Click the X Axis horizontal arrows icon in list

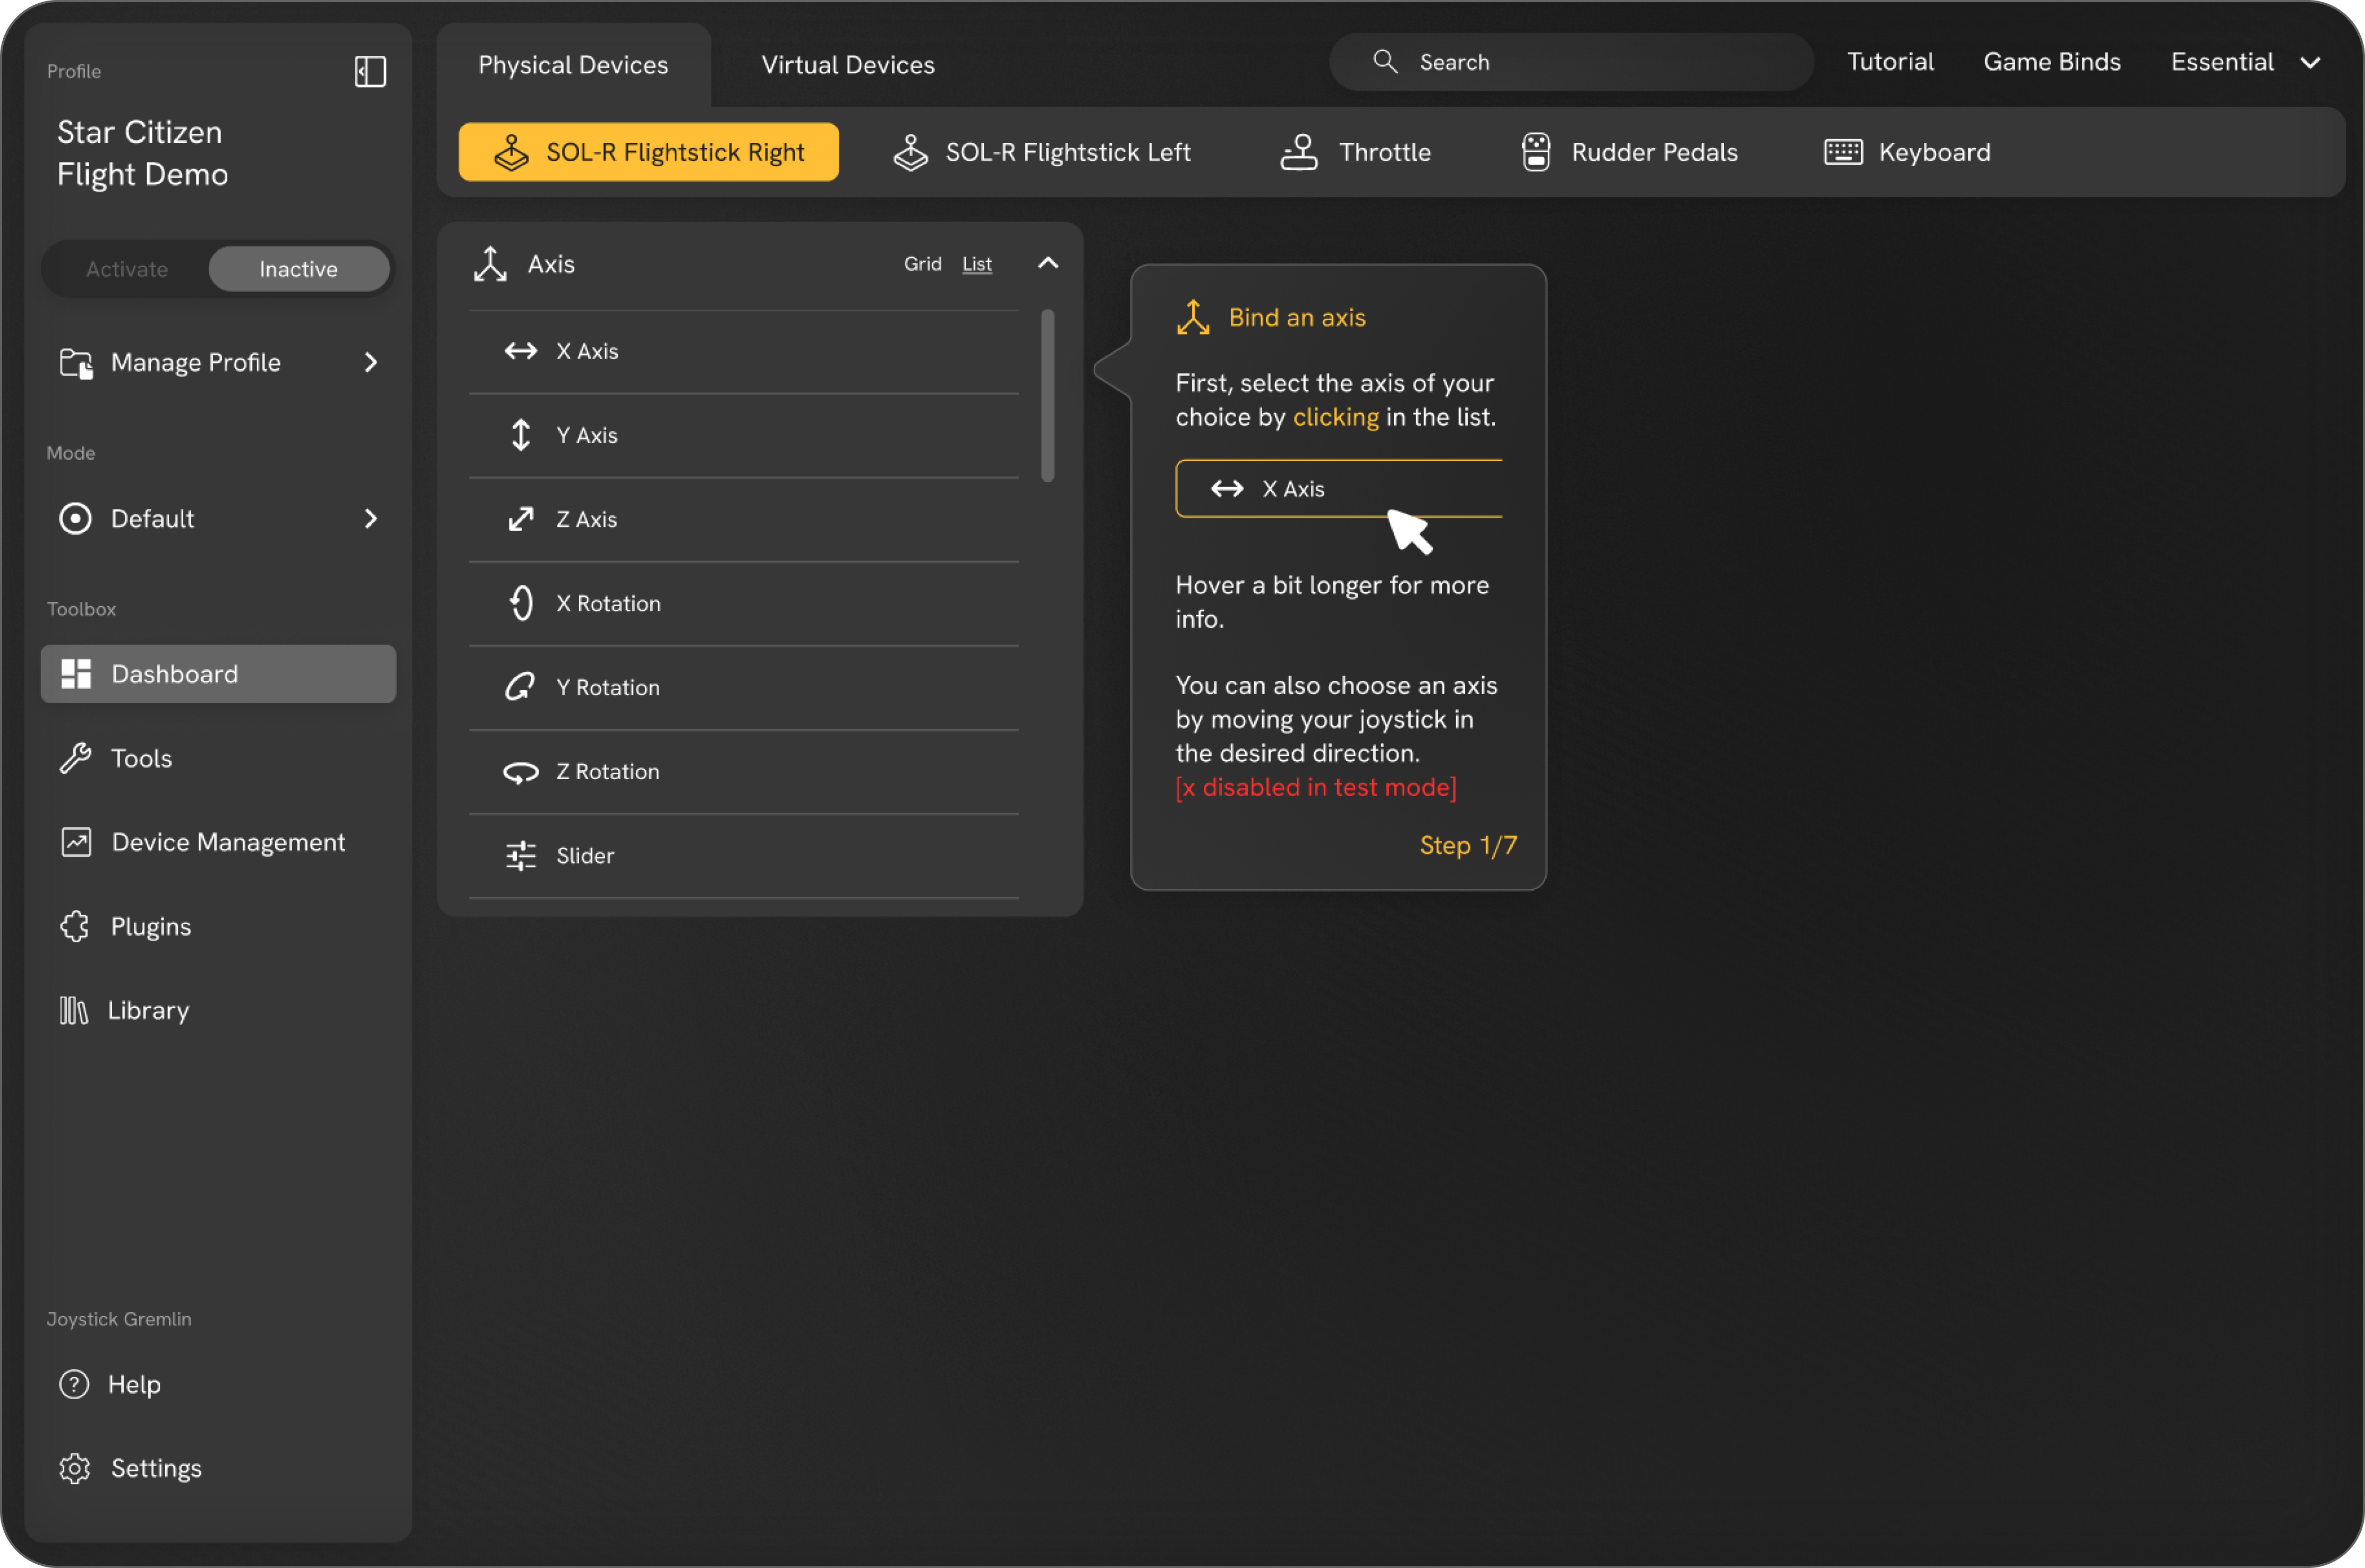[521, 351]
